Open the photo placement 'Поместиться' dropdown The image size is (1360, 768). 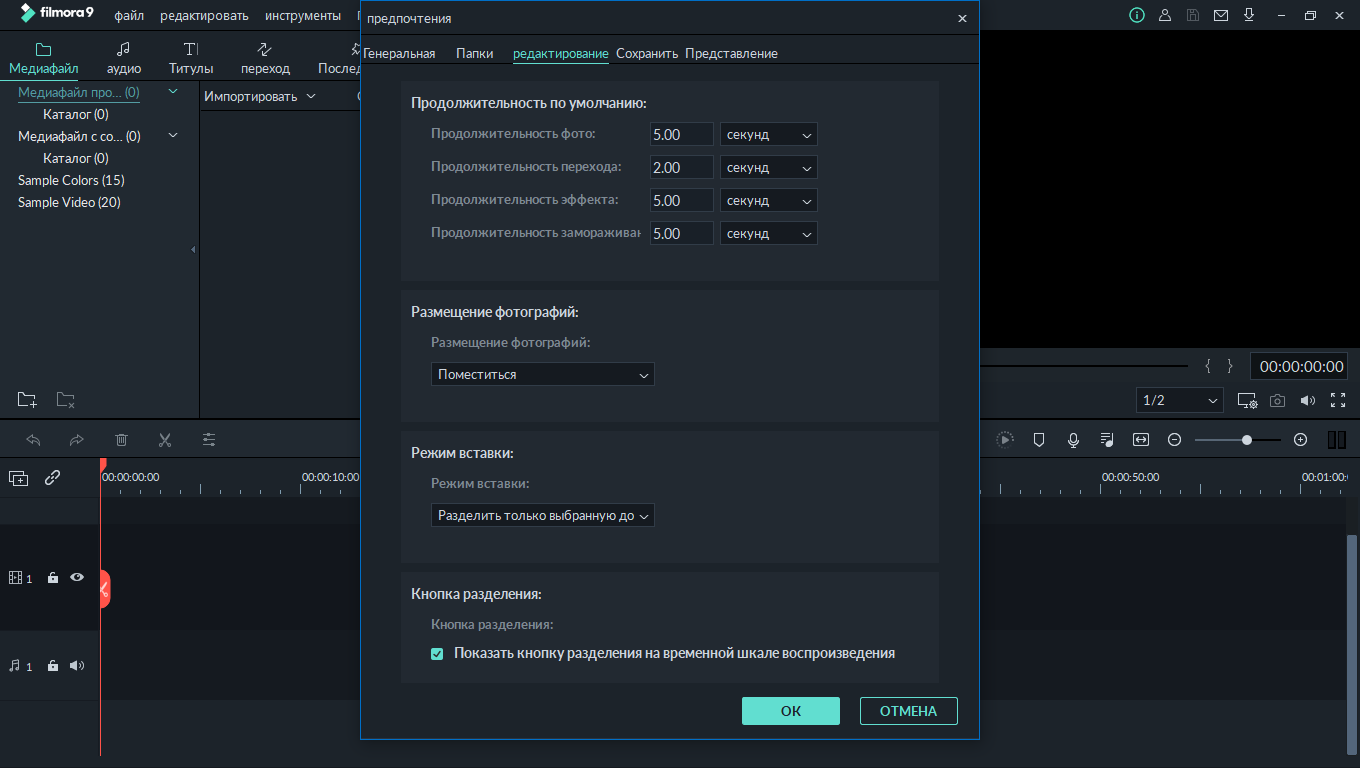543,375
